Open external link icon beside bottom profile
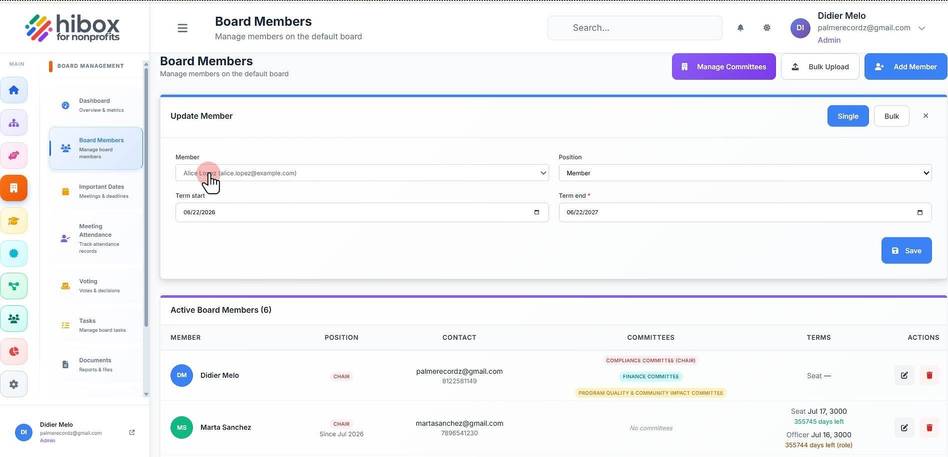Viewport: 948px width, 457px height. pos(132,432)
